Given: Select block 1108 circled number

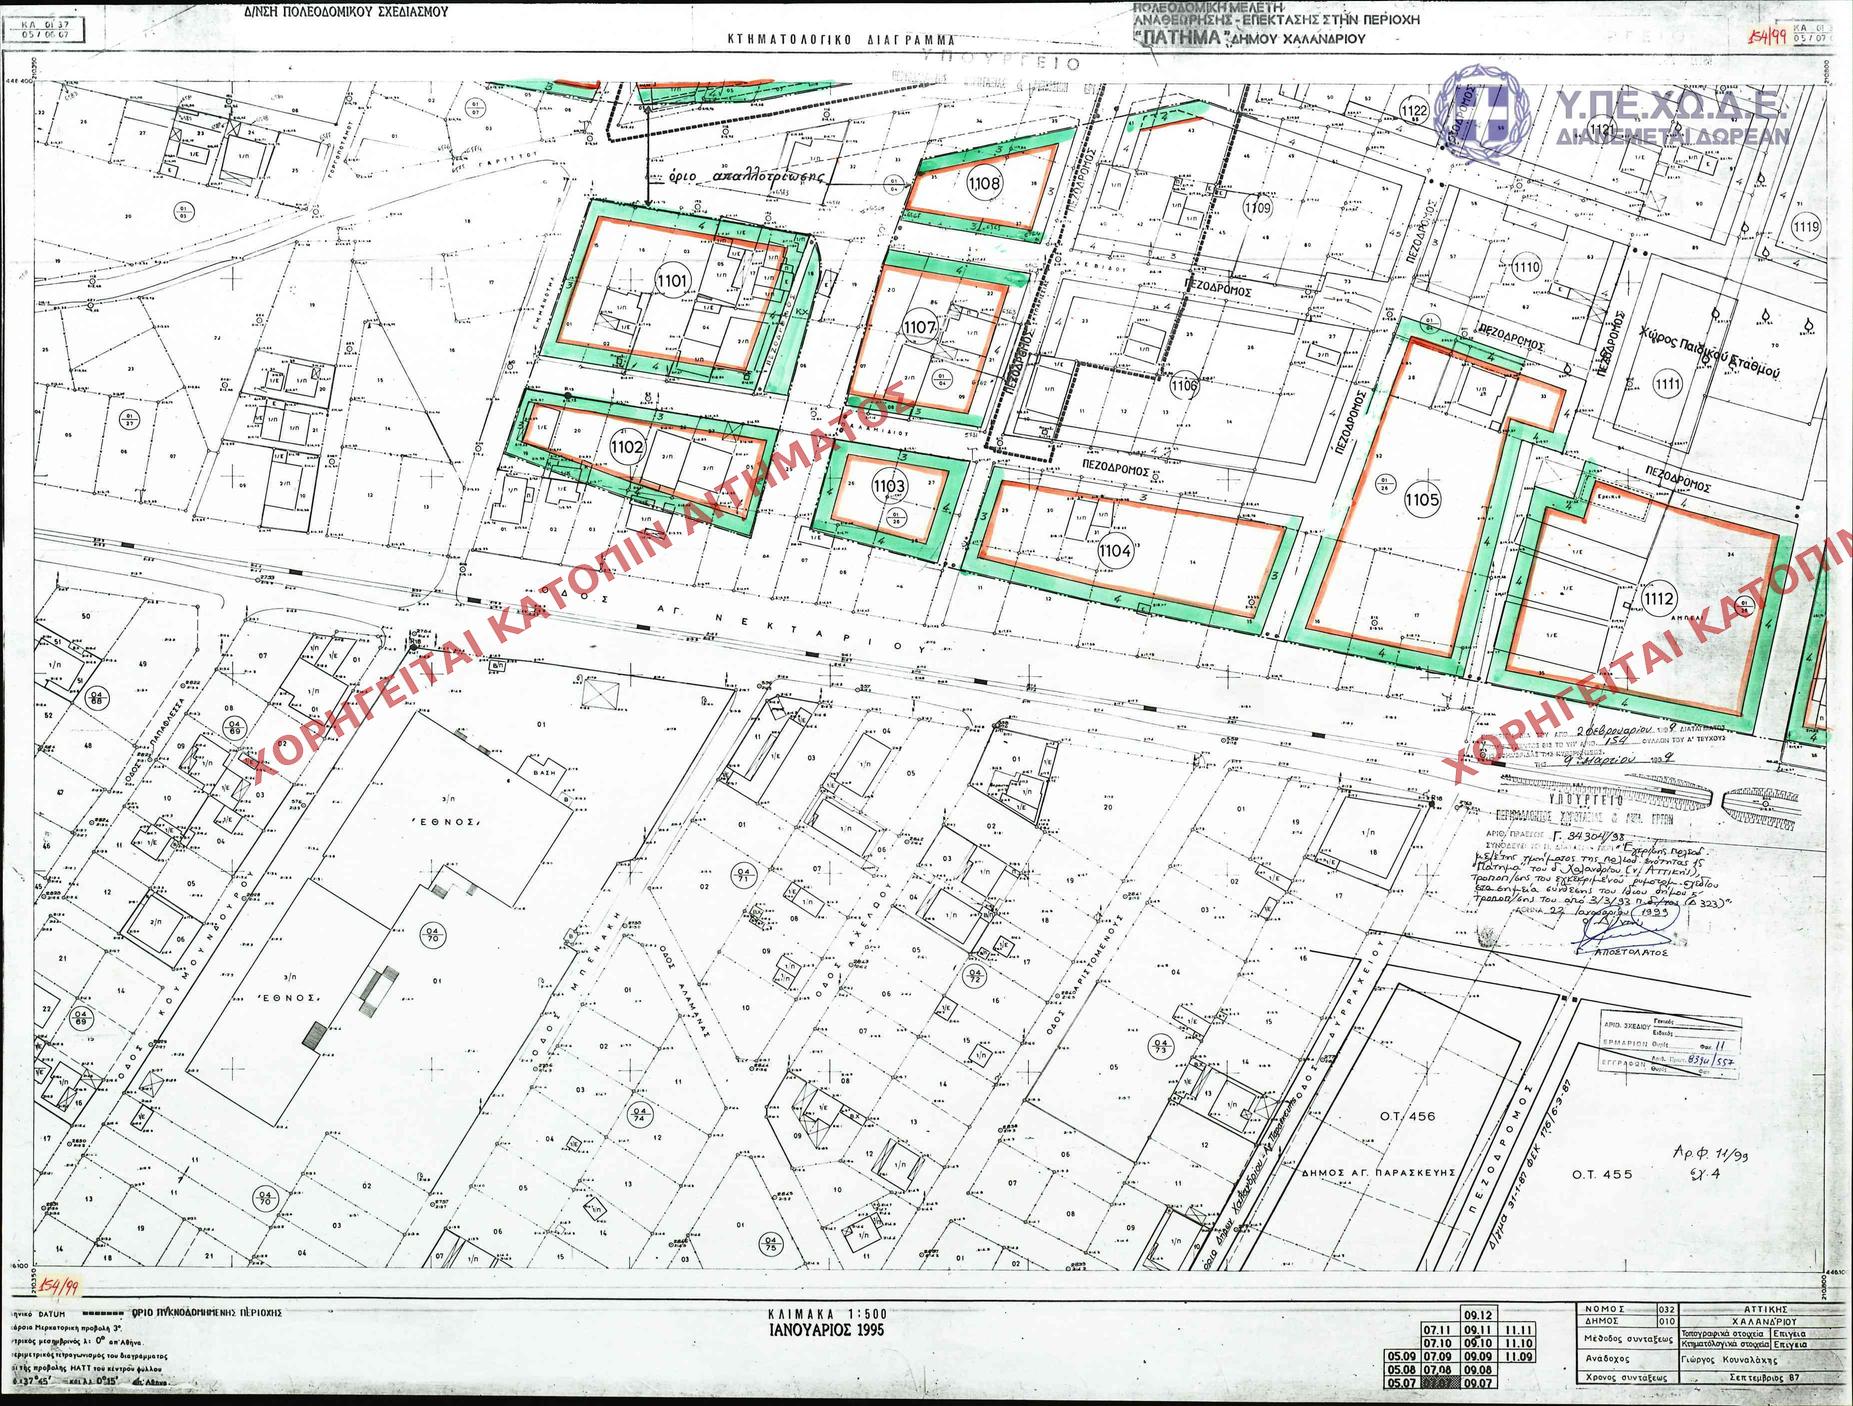Looking at the screenshot, I should coord(984,183).
